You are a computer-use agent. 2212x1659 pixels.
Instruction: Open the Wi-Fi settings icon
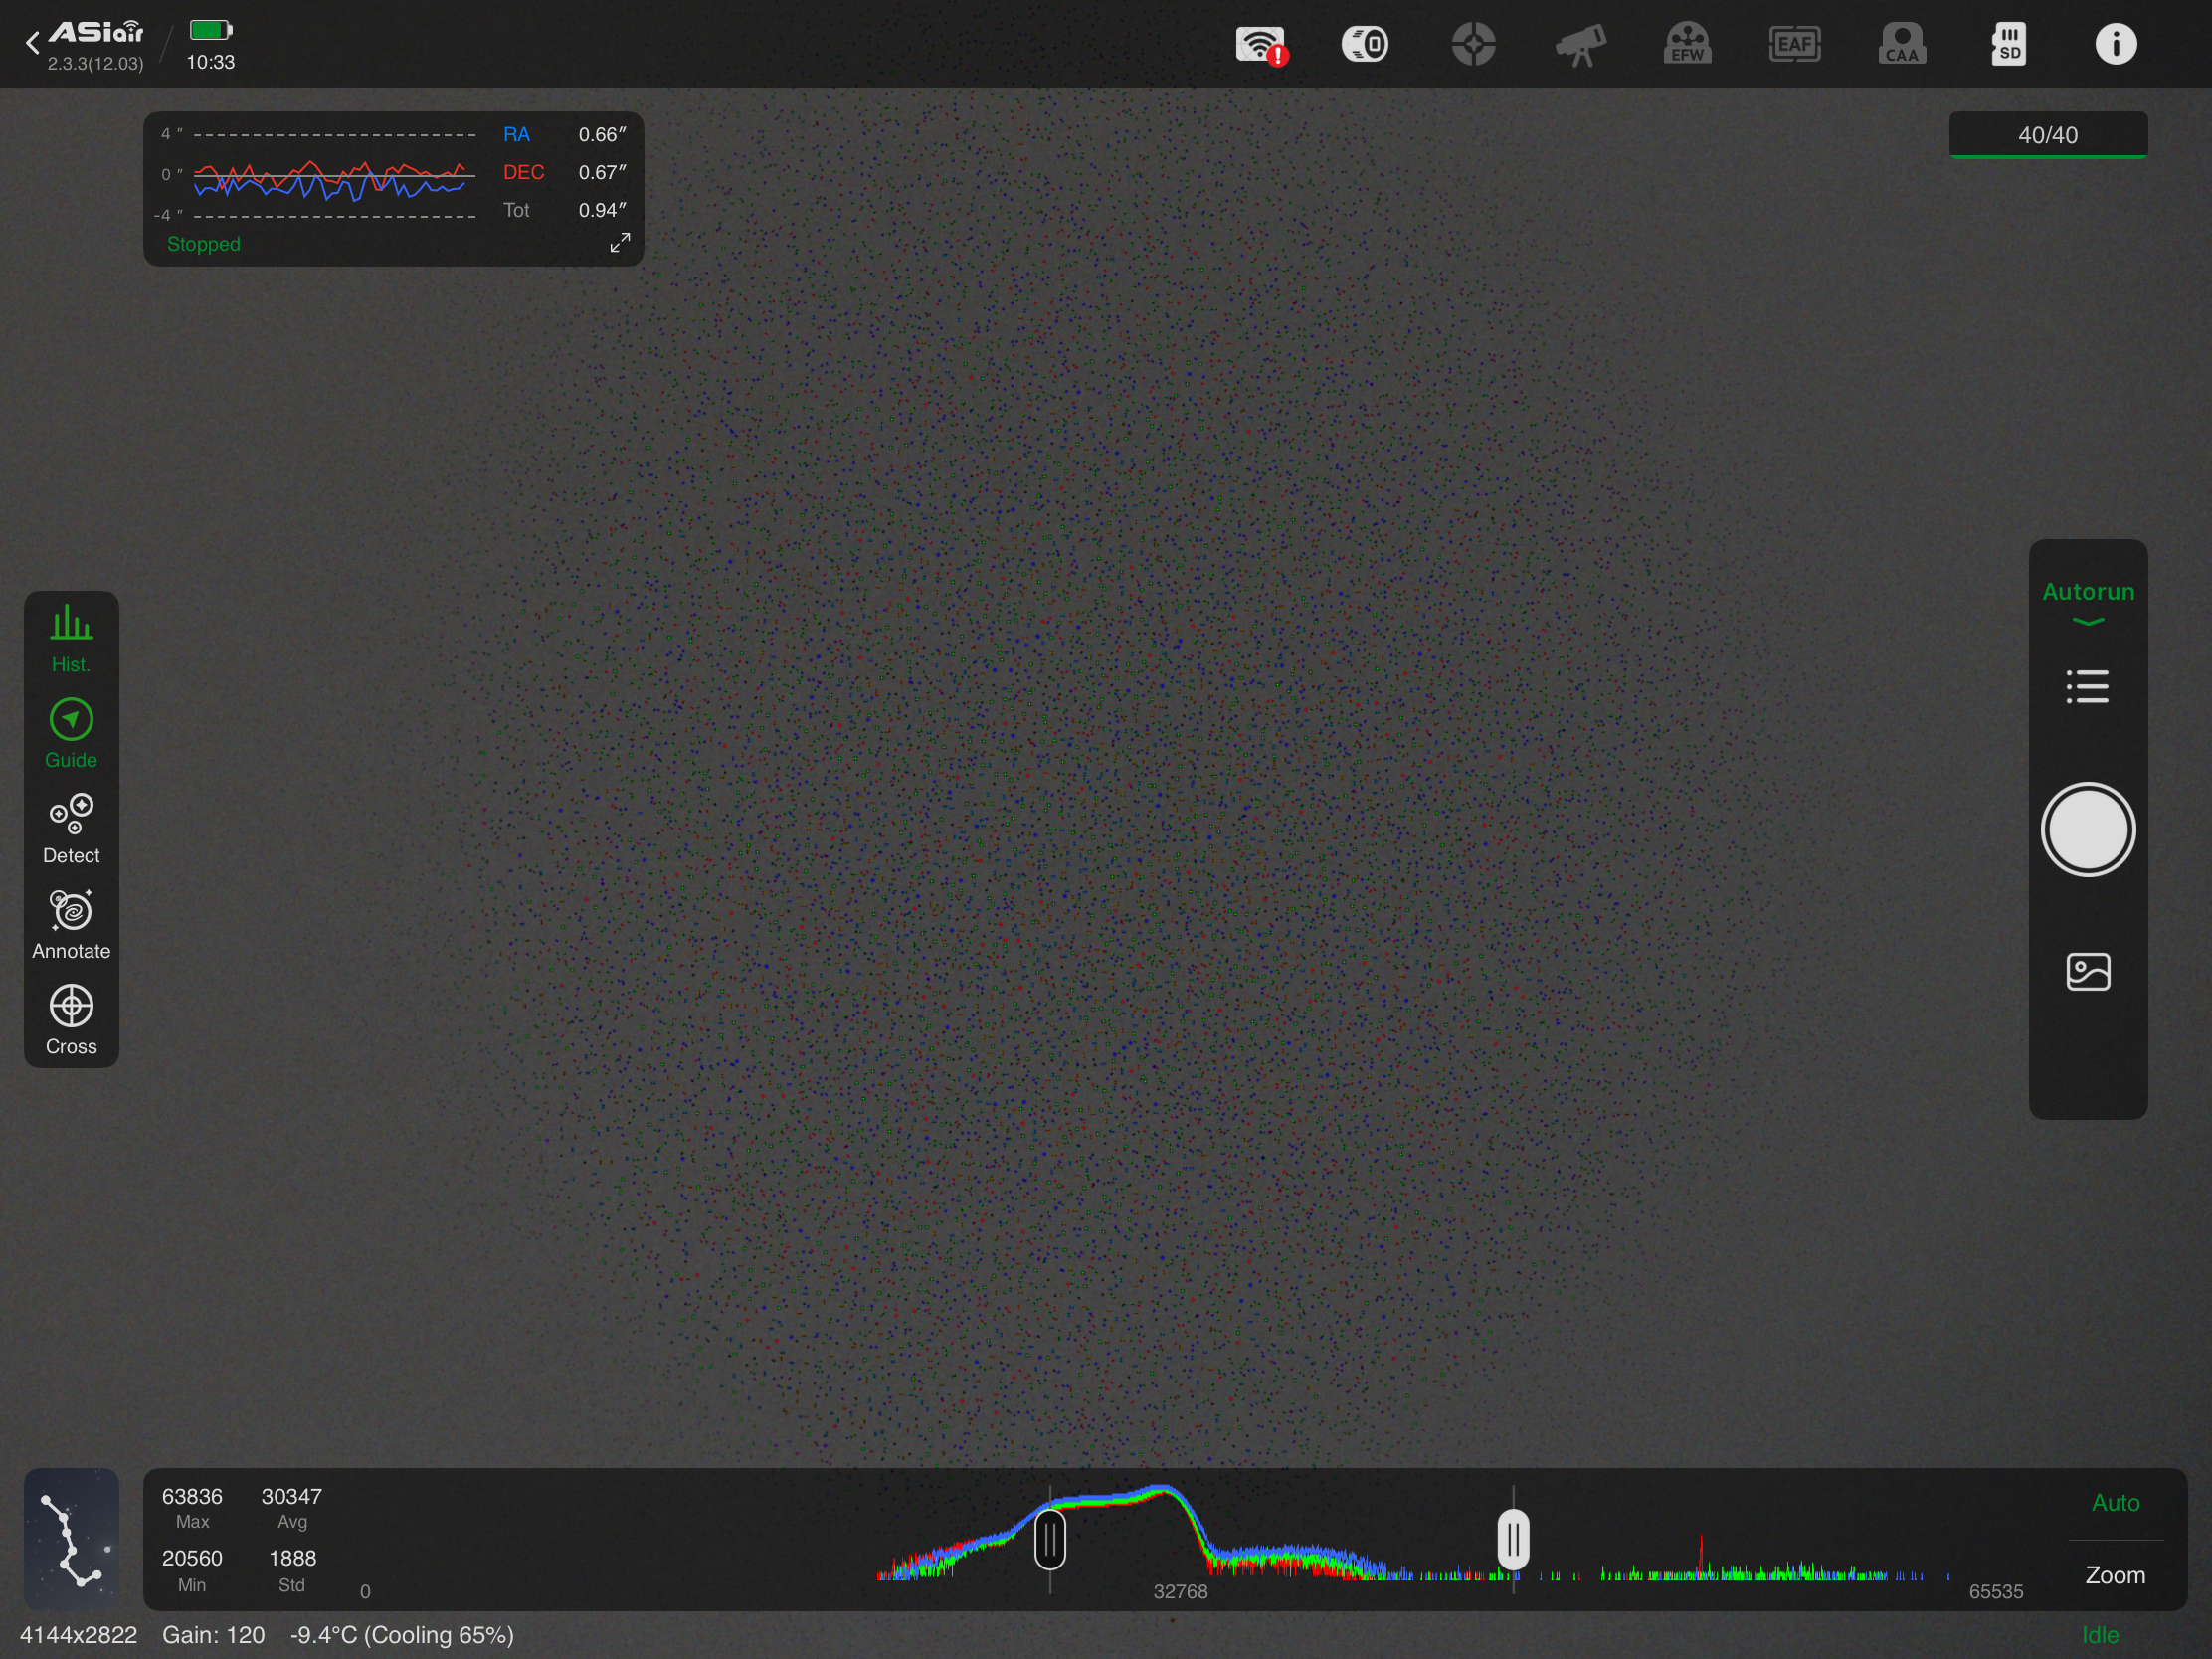pos(1261,45)
